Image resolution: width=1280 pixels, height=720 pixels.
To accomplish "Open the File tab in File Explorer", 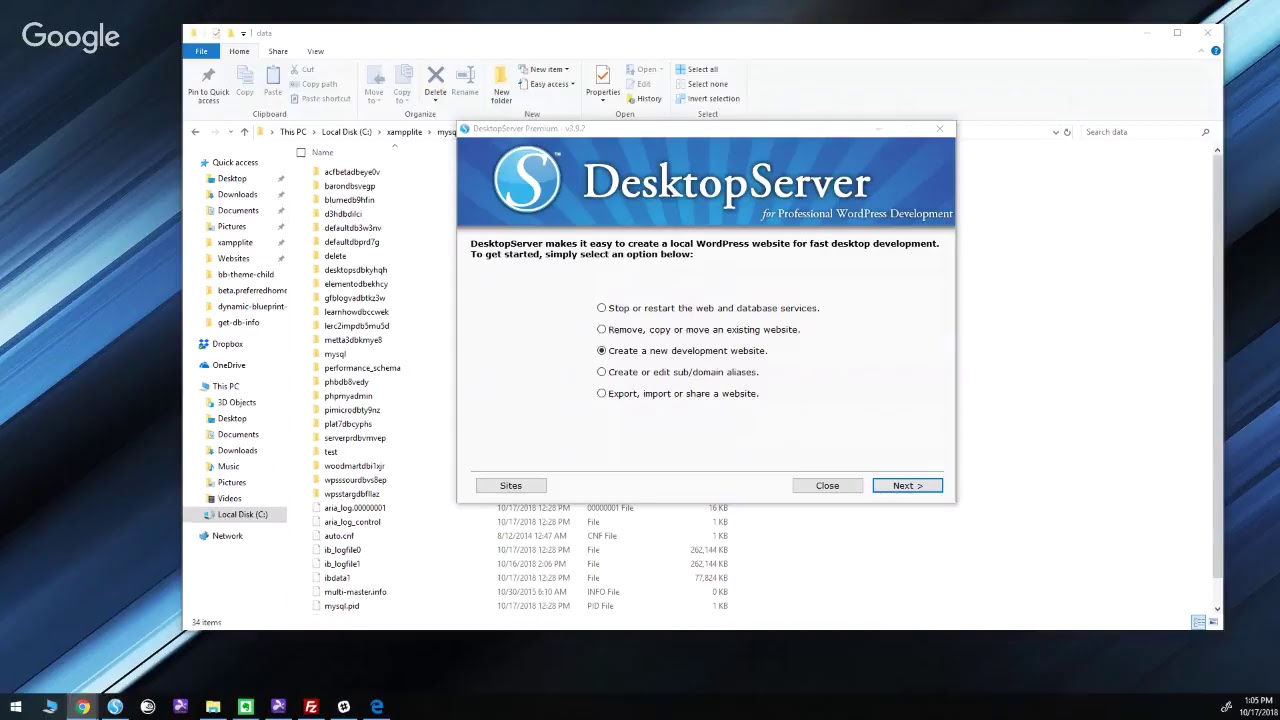I will coord(201,51).
